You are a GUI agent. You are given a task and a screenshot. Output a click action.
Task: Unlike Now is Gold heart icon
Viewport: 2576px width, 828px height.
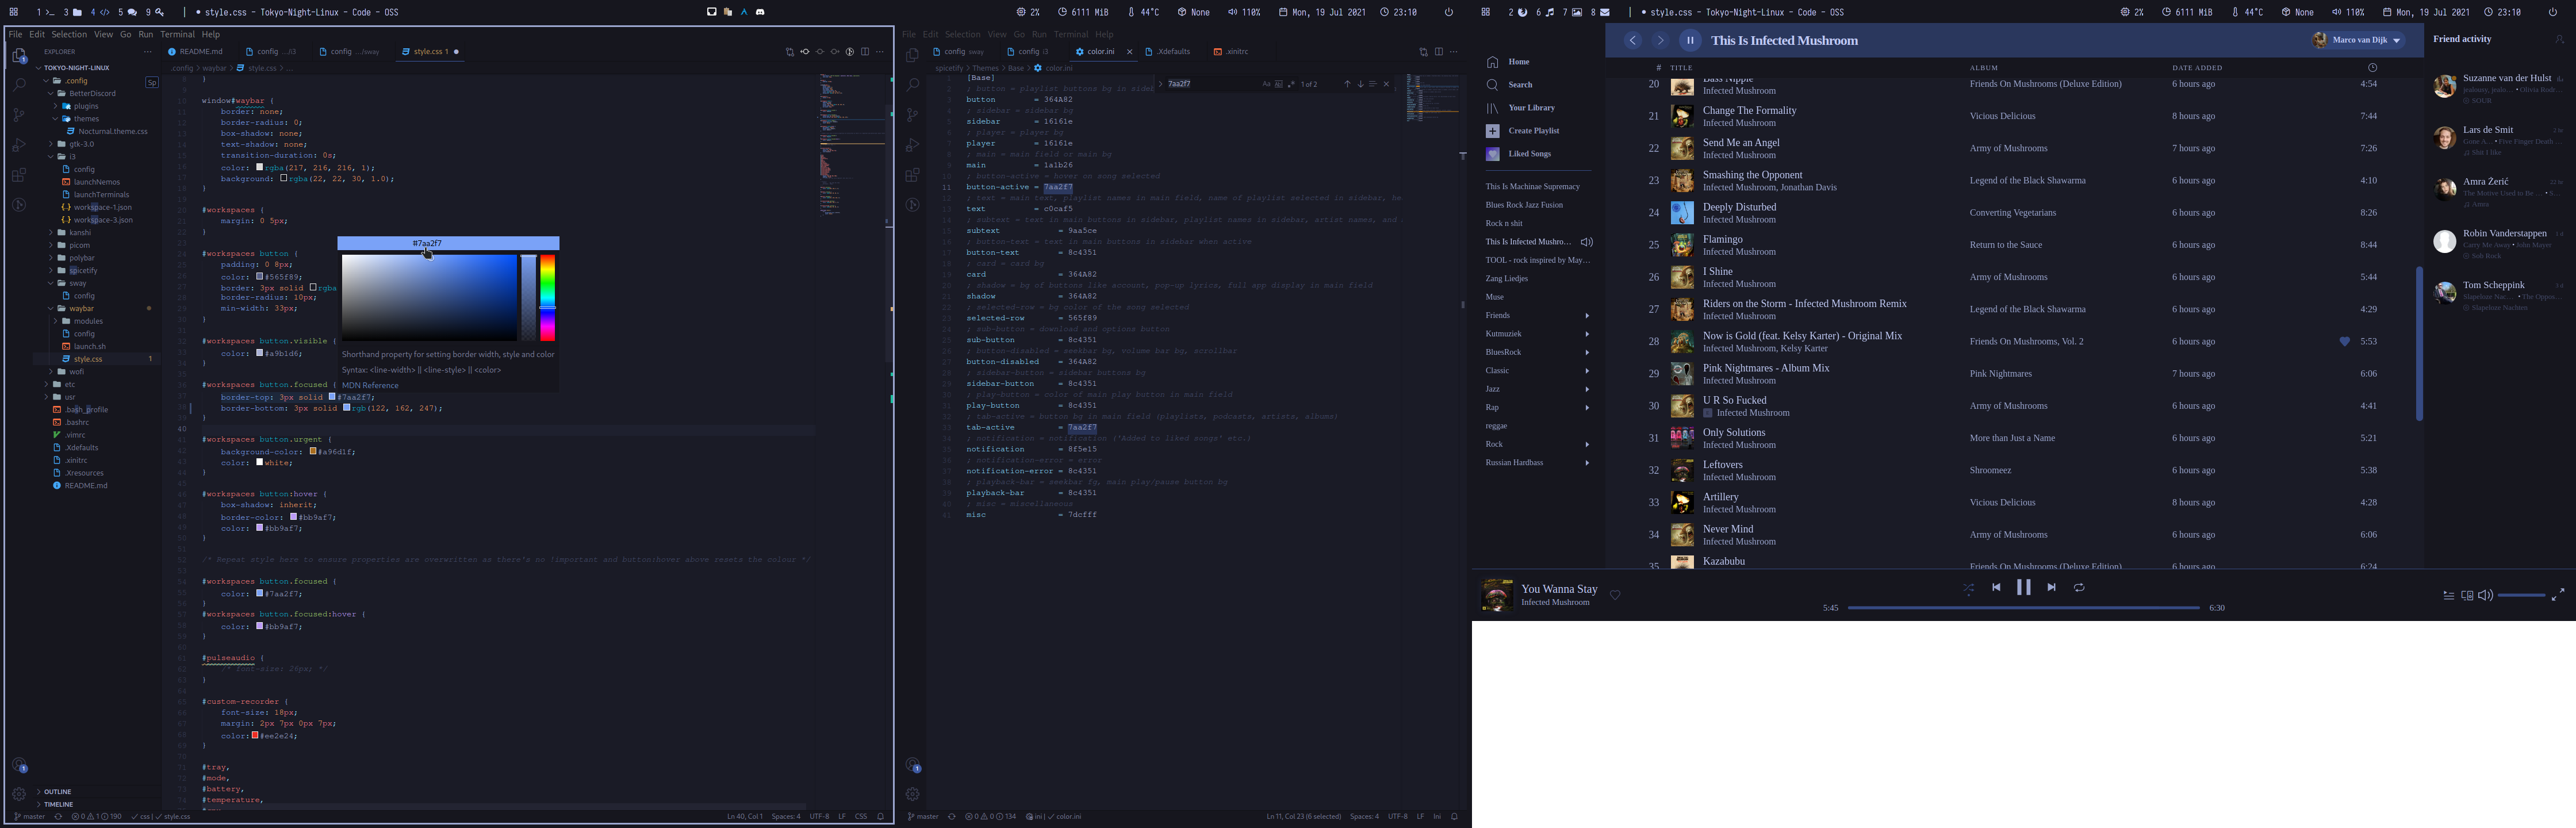pos(2344,341)
